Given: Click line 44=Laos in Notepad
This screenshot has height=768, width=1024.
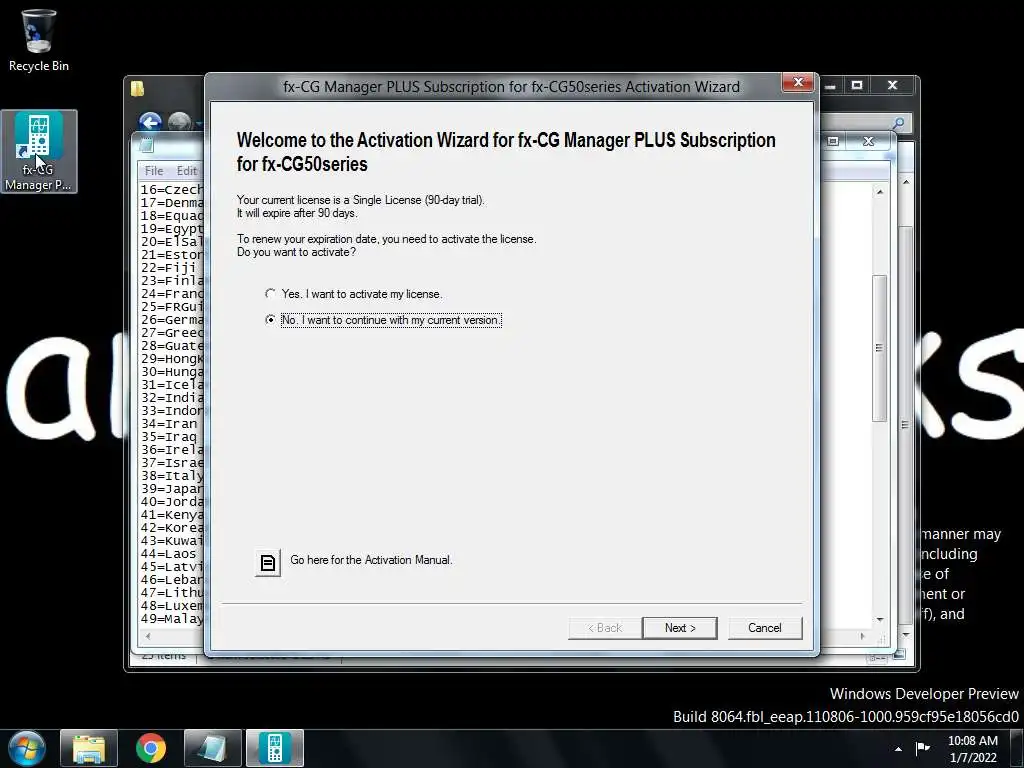Looking at the screenshot, I should [x=168, y=554].
